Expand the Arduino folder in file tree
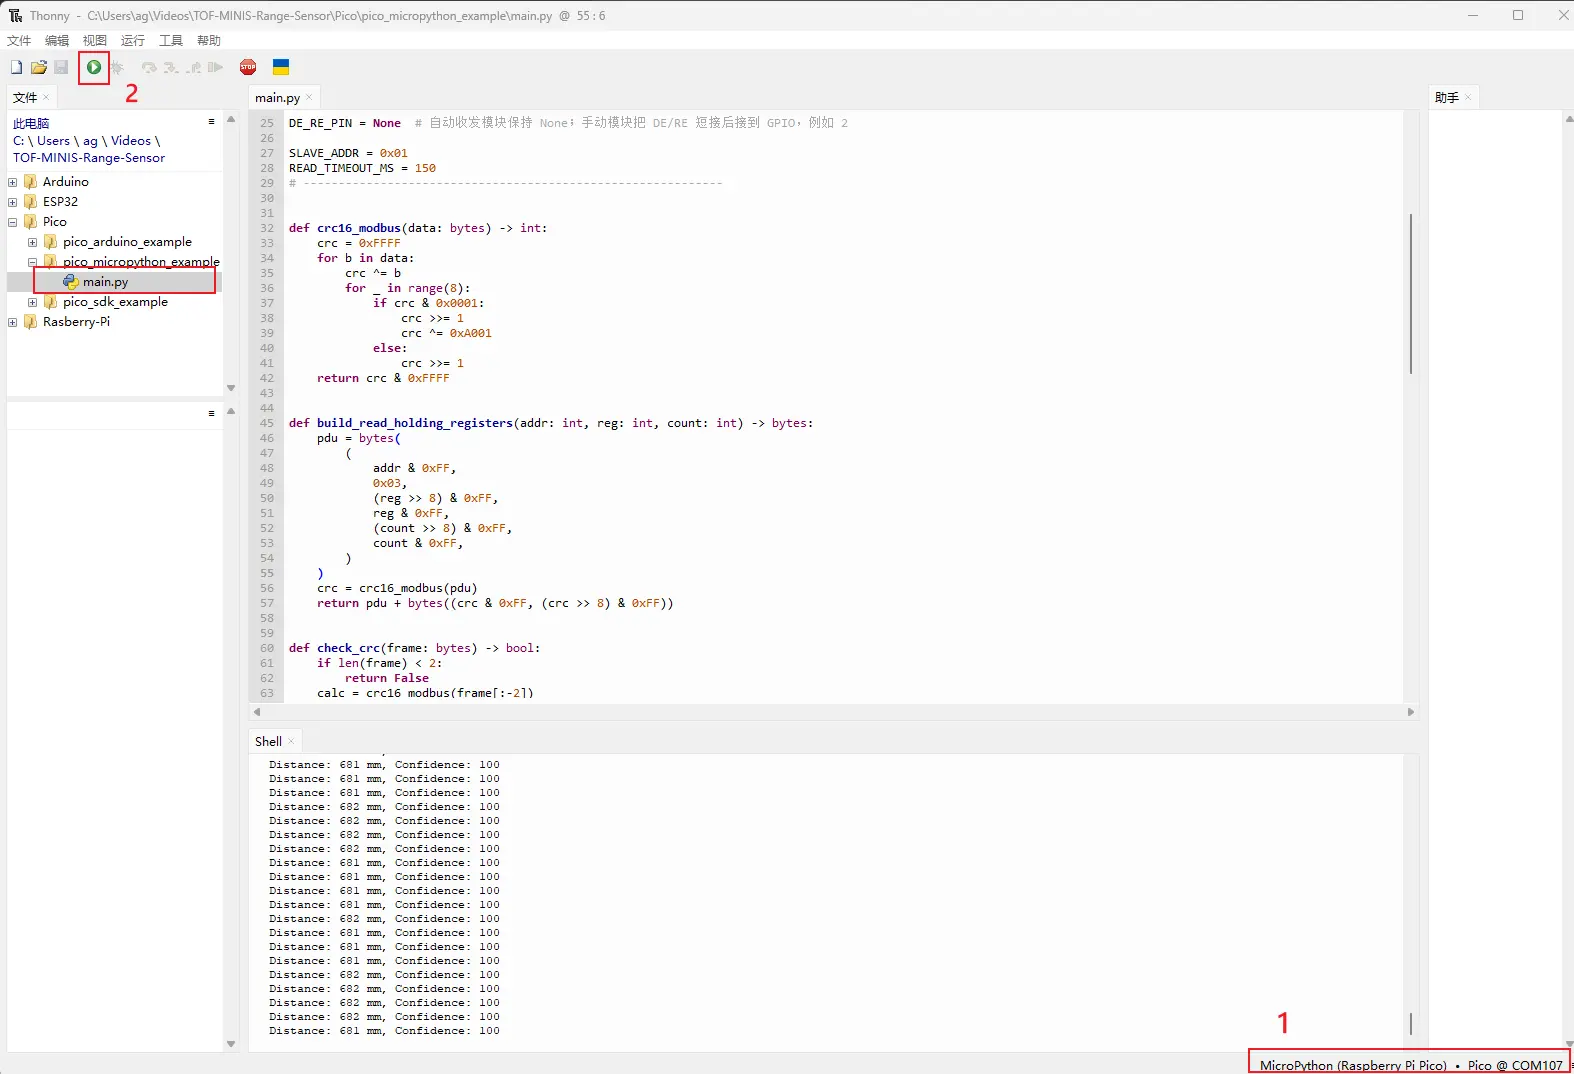 coord(13,182)
